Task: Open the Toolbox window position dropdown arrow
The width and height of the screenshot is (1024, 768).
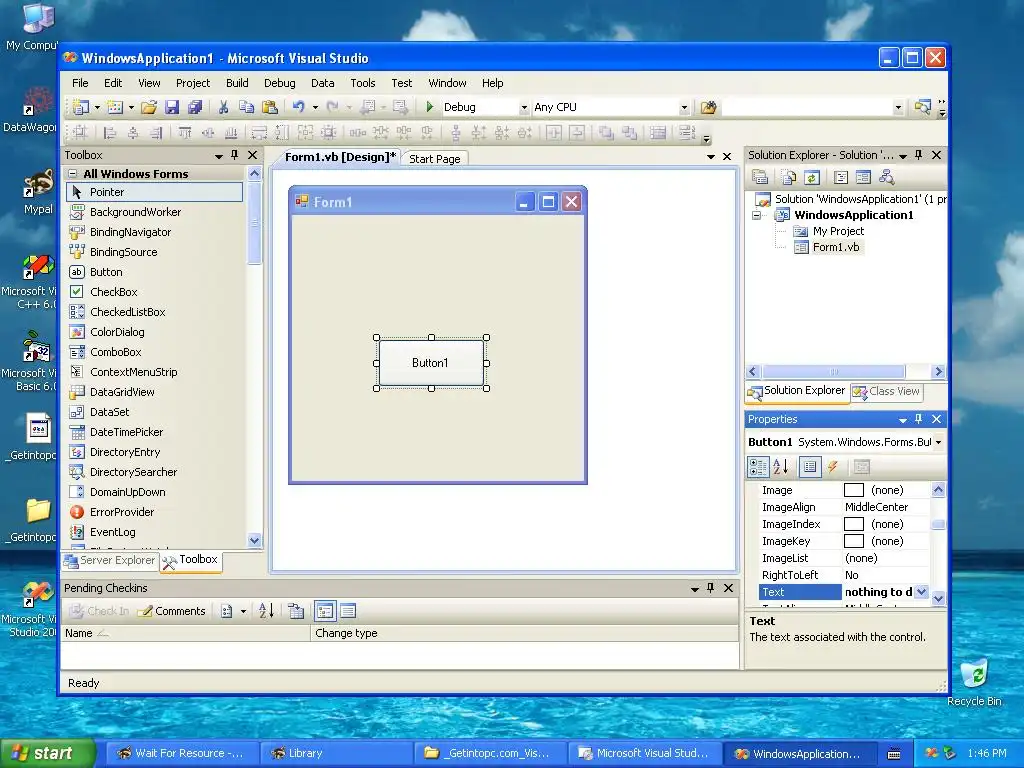Action: pyautogui.click(x=219, y=155)
